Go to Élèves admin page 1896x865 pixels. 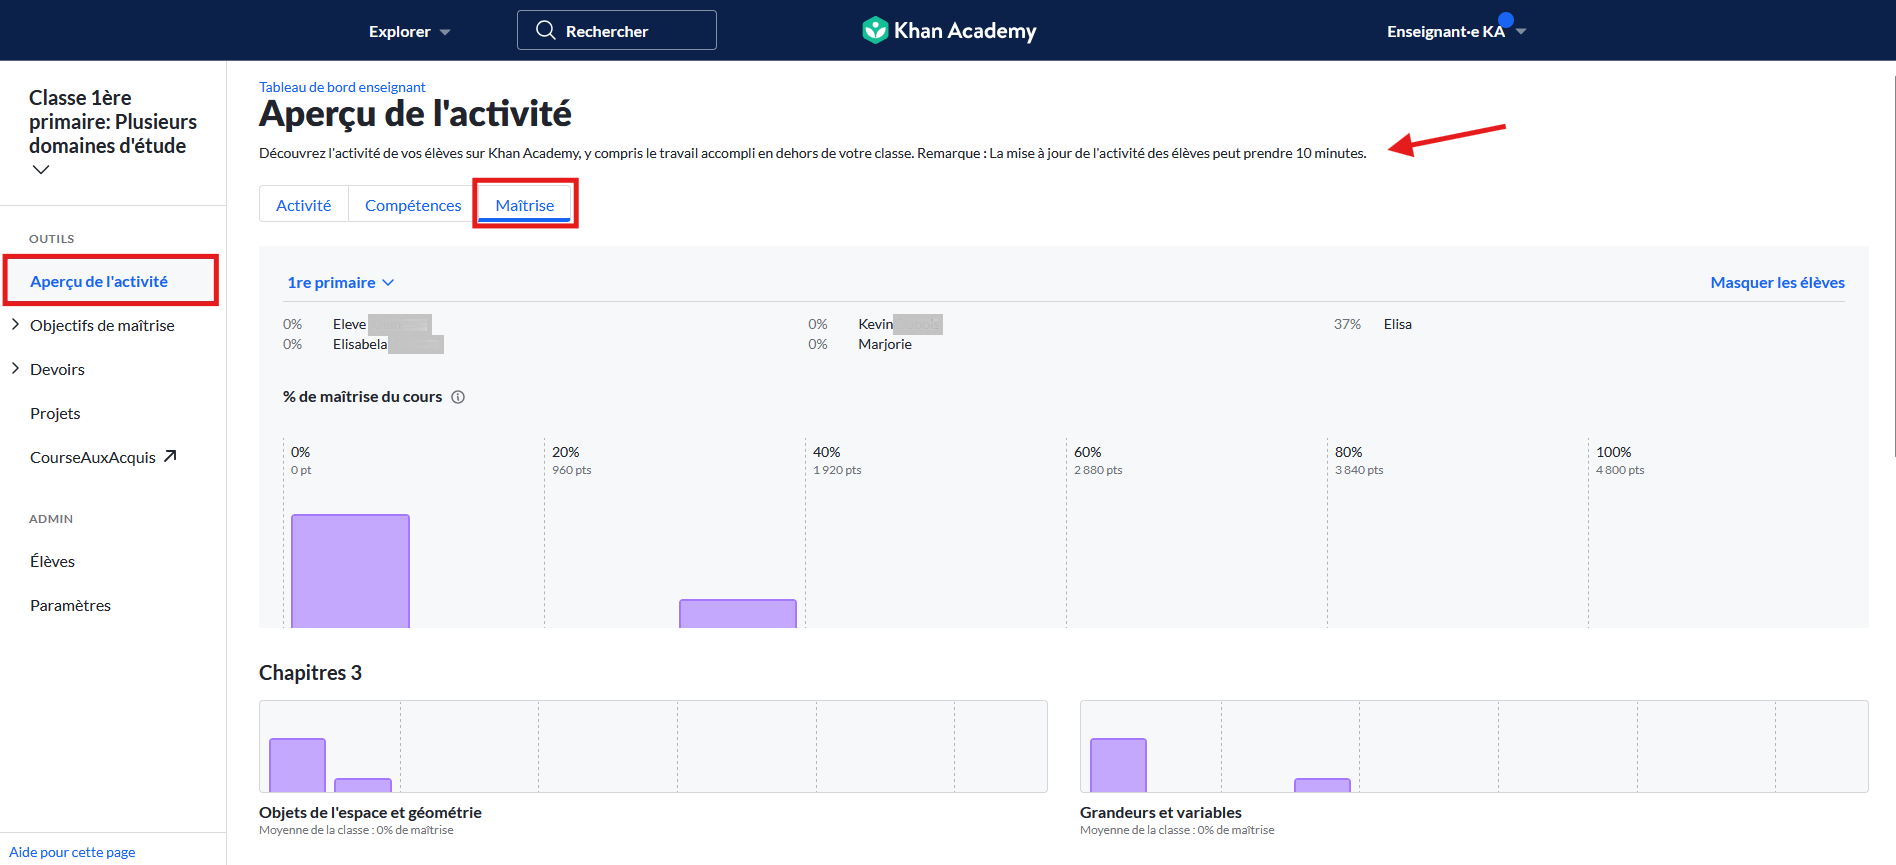pos(52,561)
